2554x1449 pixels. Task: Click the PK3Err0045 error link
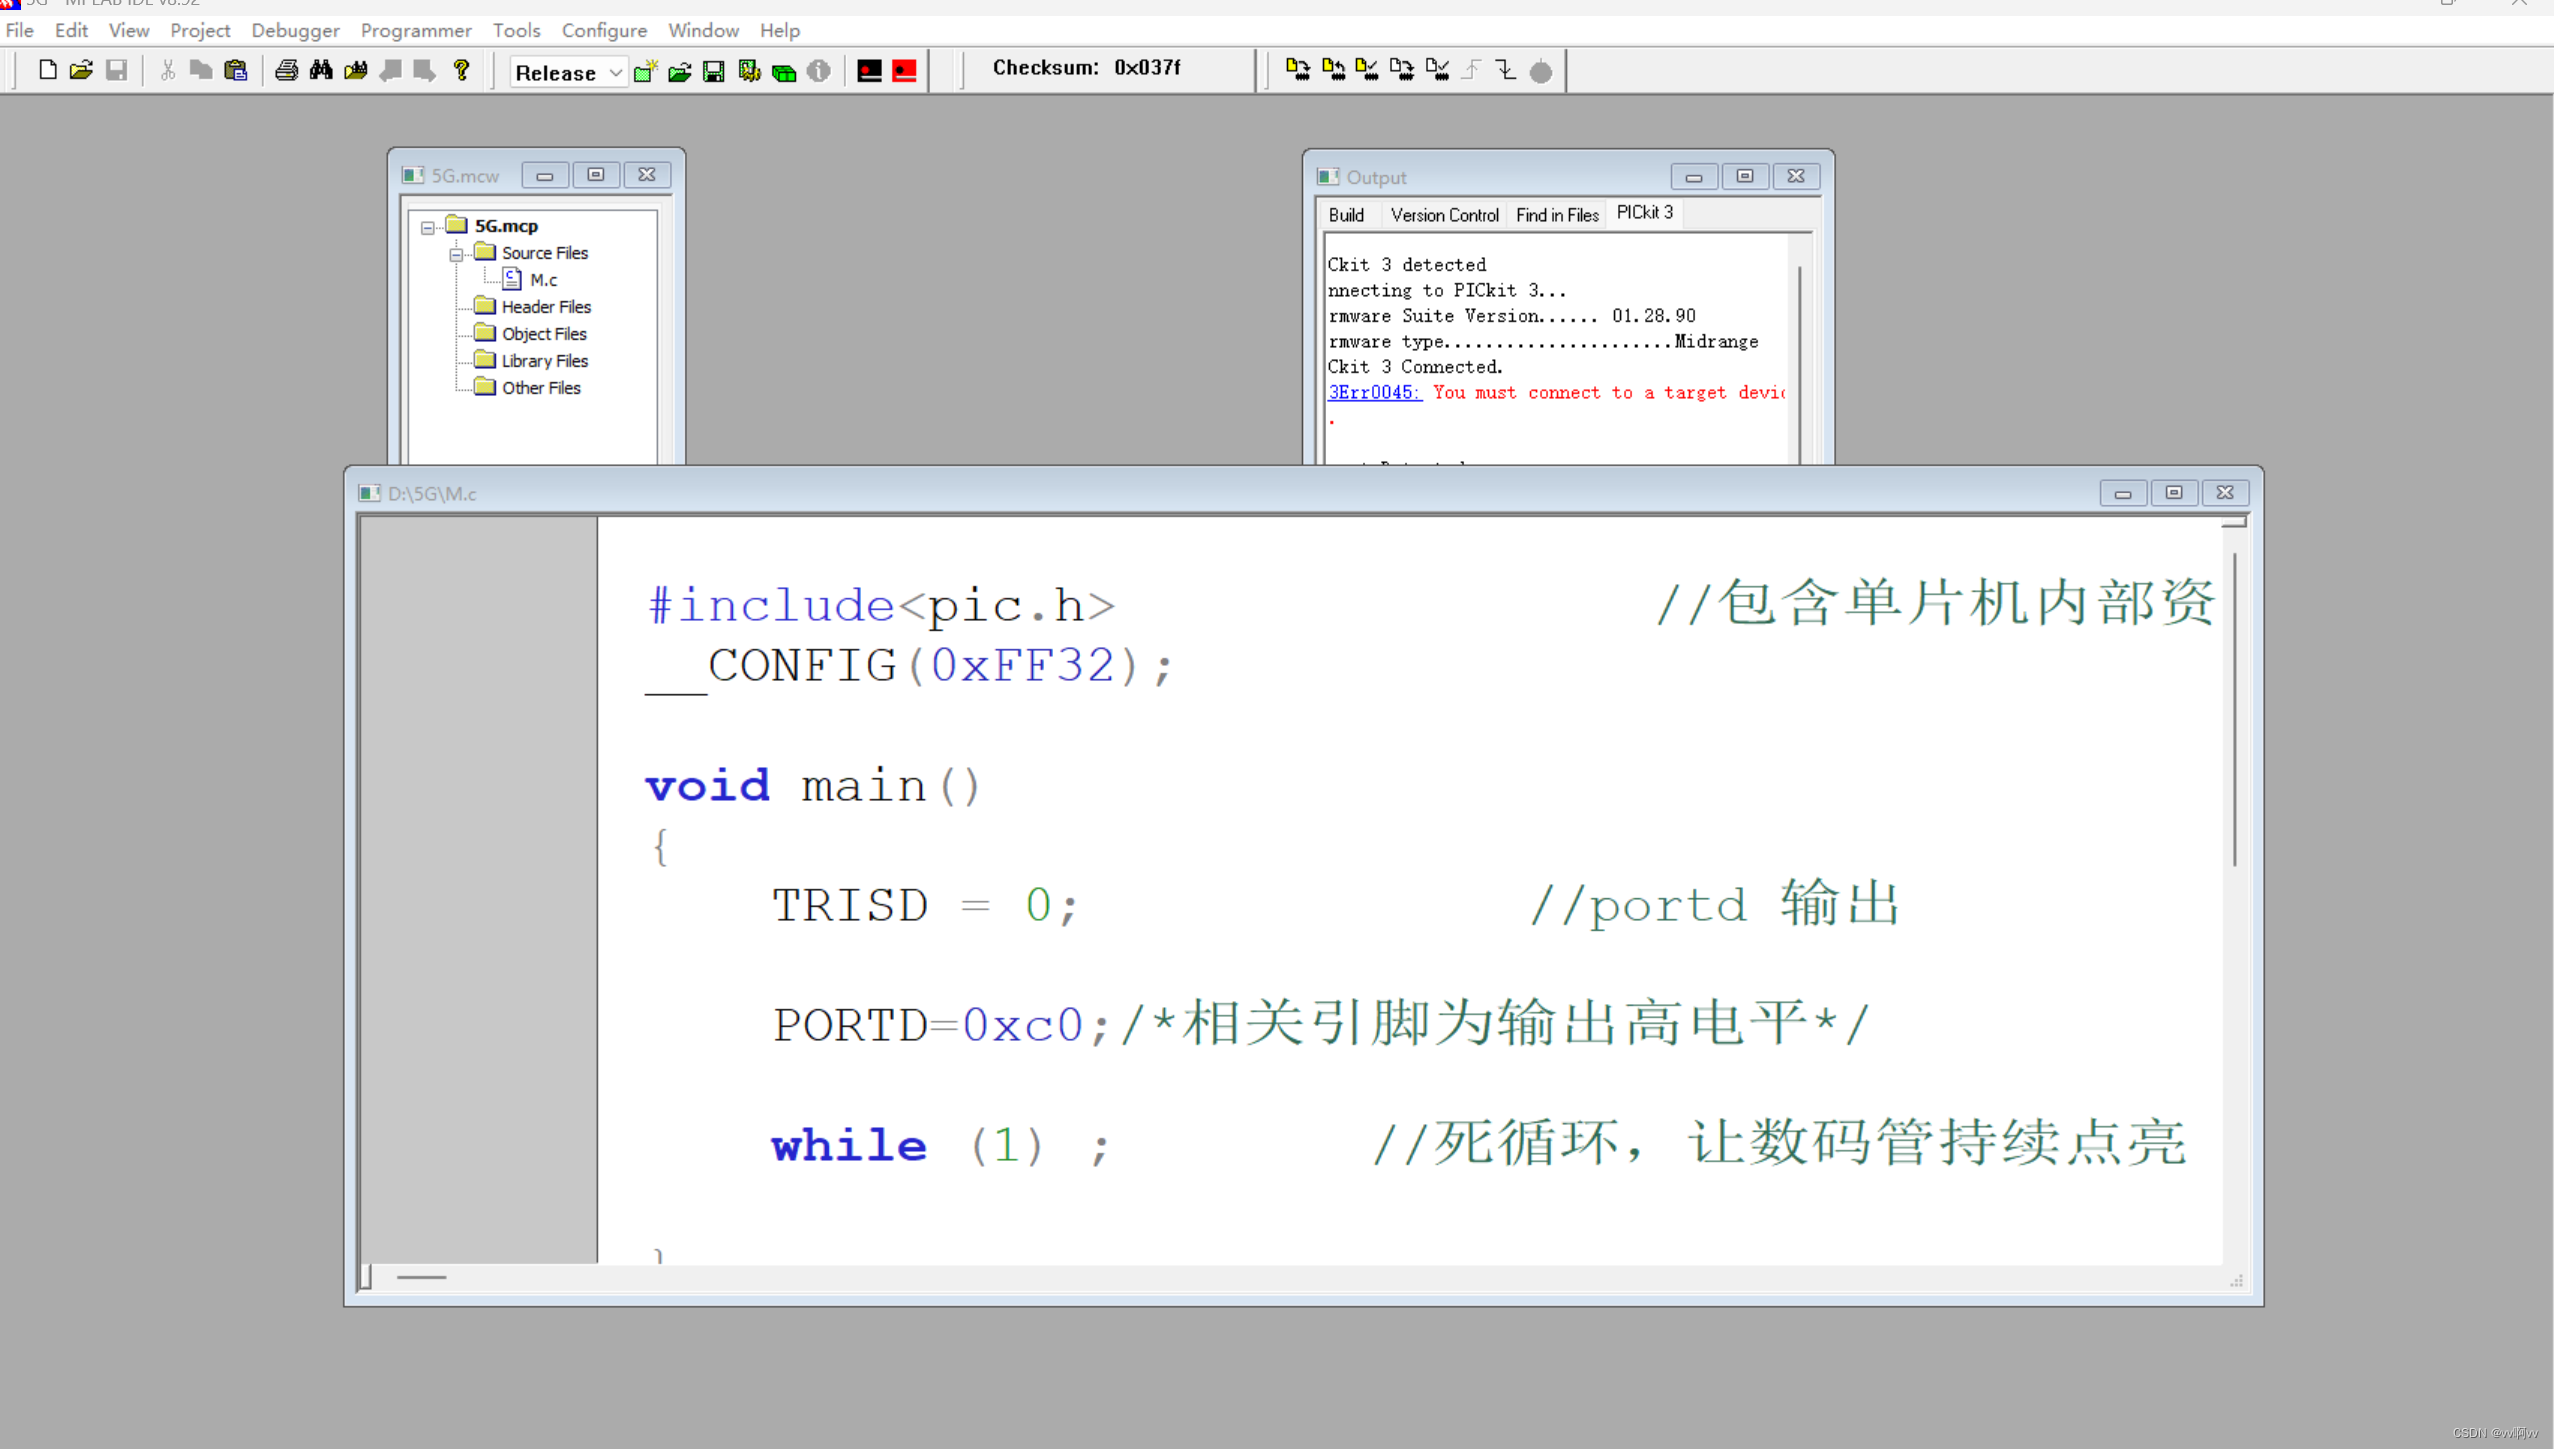(x=1373, y=392)
